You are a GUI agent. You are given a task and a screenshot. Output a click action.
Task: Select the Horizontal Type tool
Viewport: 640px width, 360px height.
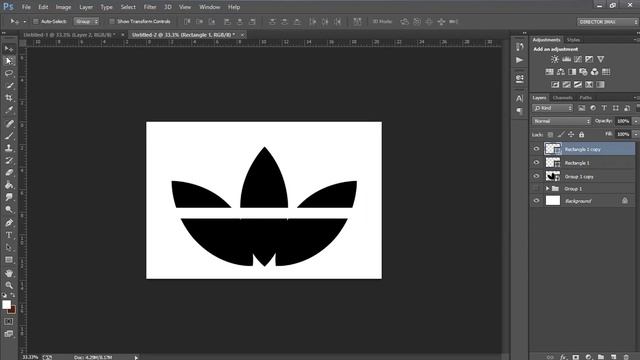point(9,235)
